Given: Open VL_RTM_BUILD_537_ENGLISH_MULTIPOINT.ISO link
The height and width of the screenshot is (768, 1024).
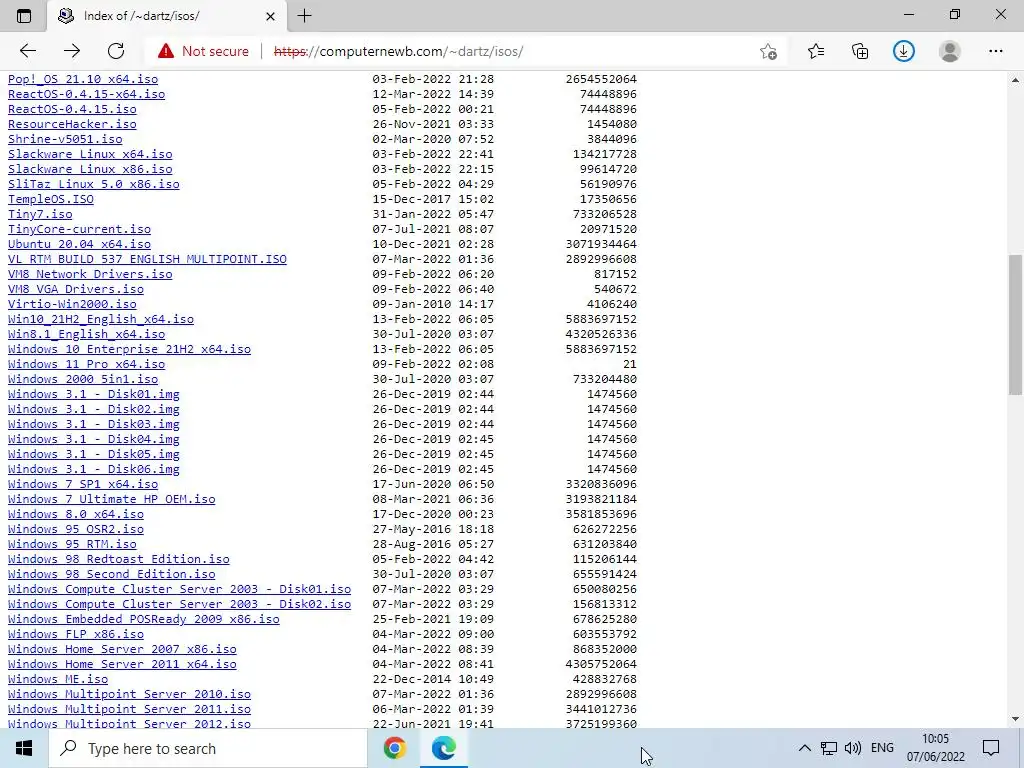Looking at the screenshot, I should click(x=147, y=259).
